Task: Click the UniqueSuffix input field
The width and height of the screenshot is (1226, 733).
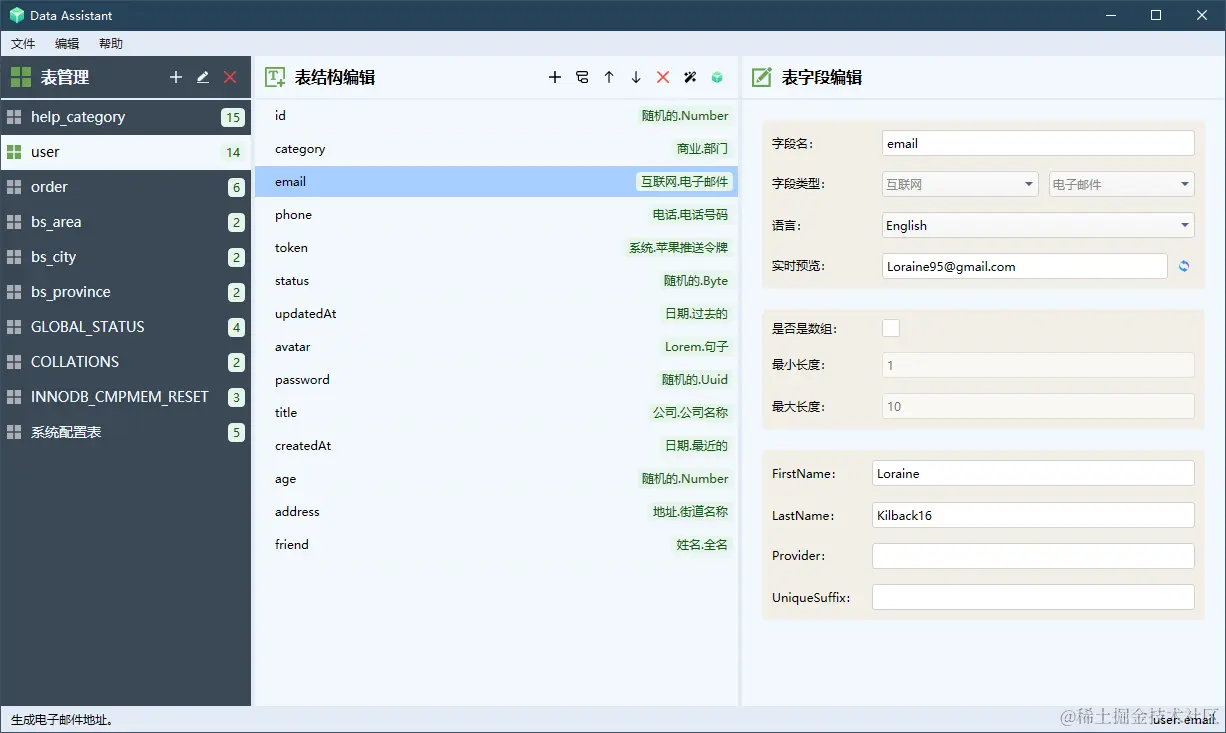Action: pos(1033,597)
